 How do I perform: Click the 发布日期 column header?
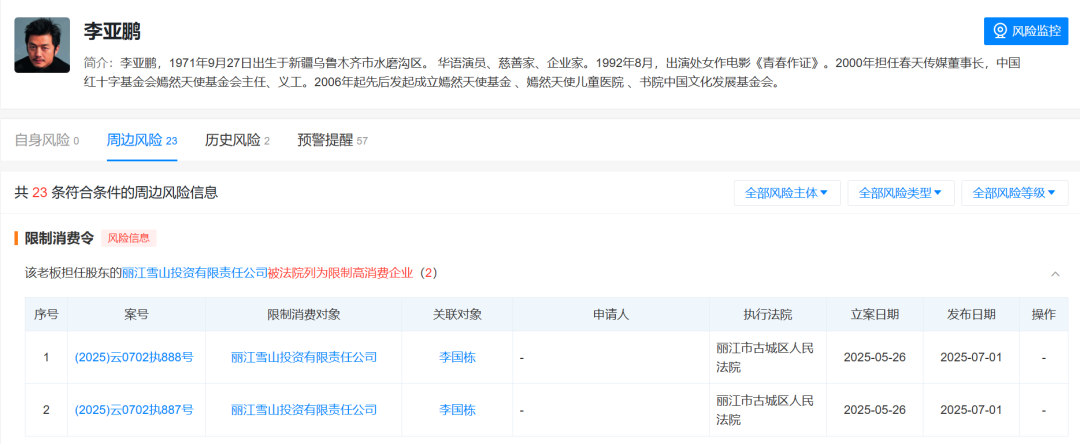tap(971, 315)
